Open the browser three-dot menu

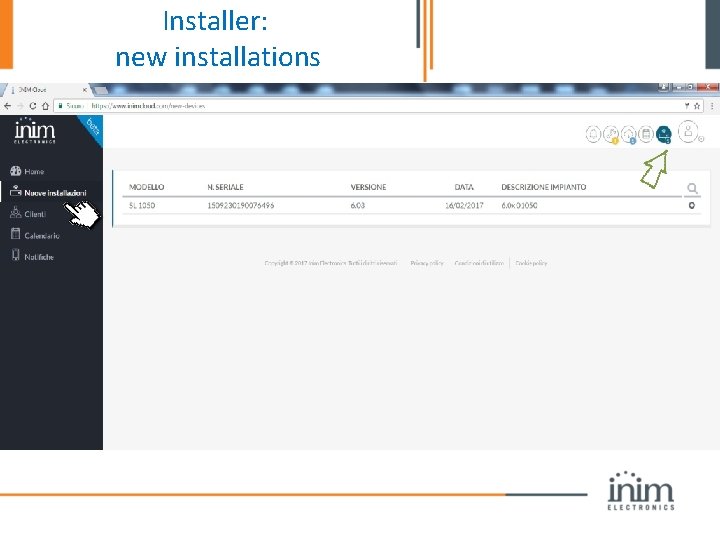click(x=712, y=106)
